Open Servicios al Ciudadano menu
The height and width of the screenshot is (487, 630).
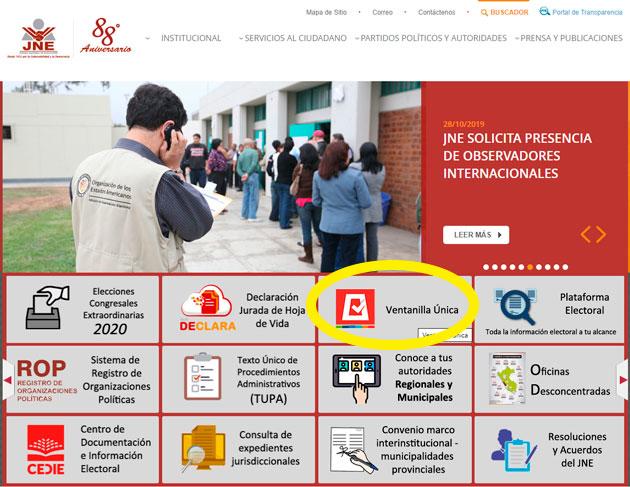click(x=295, y=38)
